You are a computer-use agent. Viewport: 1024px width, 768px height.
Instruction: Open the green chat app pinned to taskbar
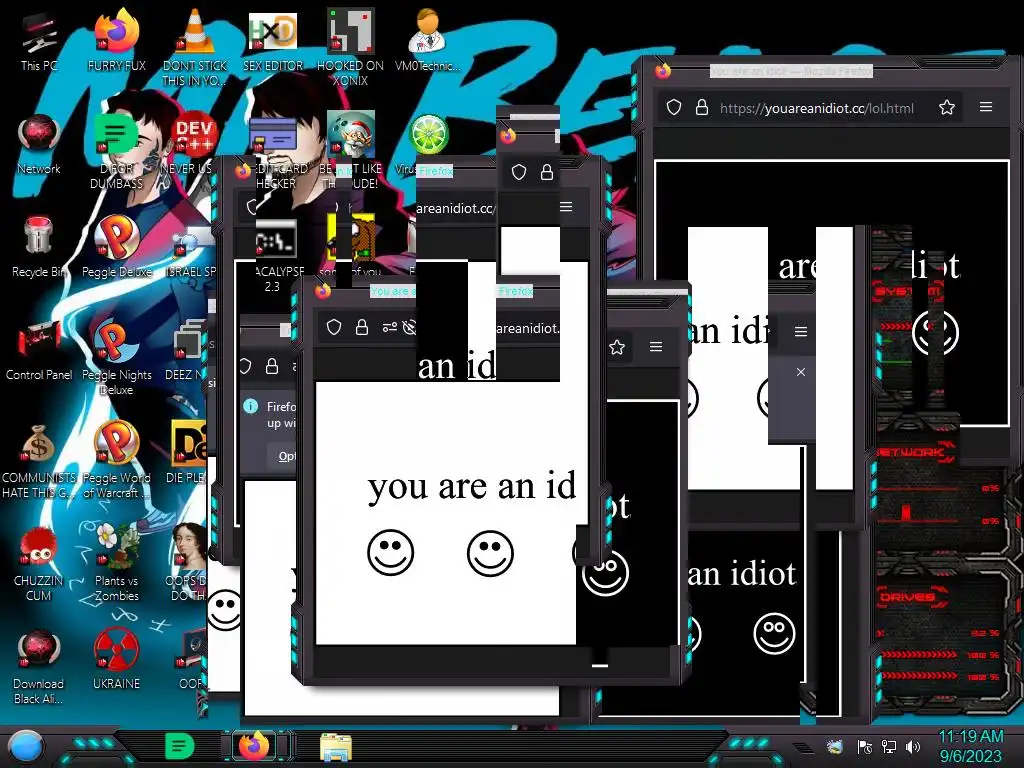pos(180,746)
